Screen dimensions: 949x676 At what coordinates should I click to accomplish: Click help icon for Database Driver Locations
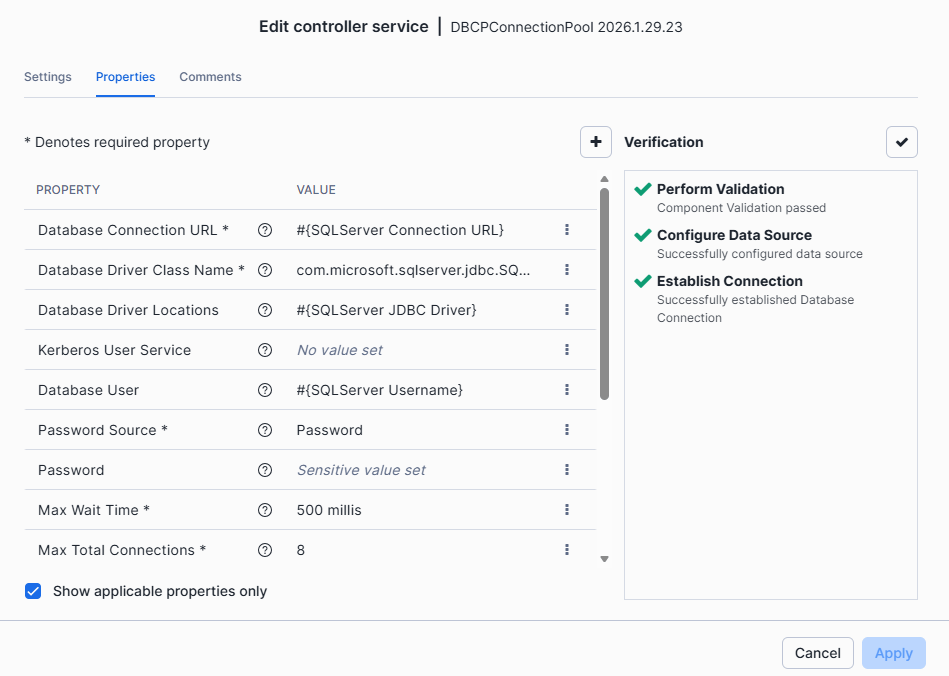click(265, 310)
